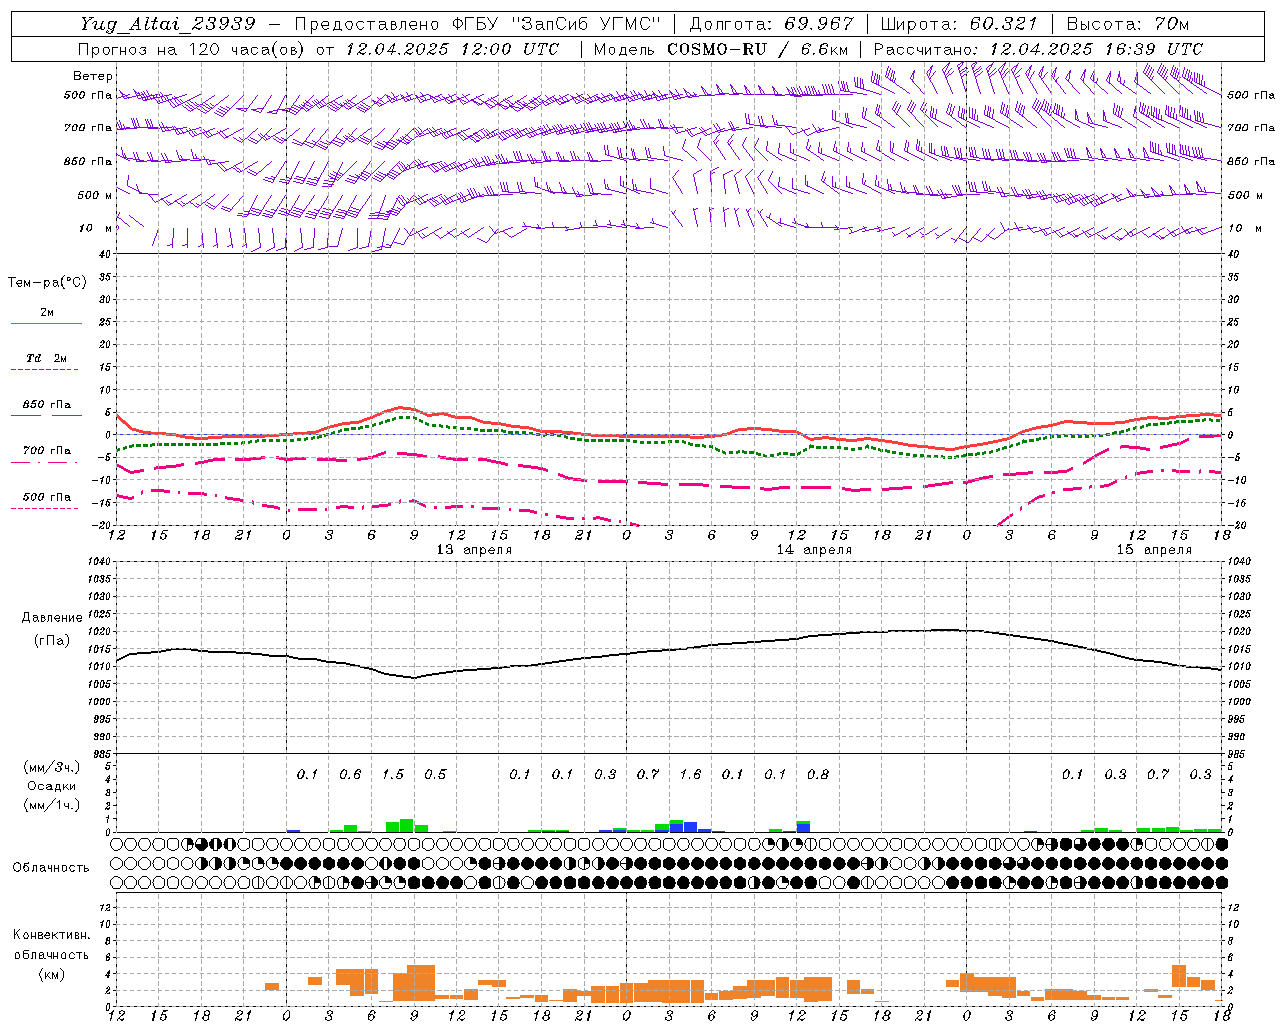Click '10 м' label right of wind panel
The image size is (1280, 1024).
[1243, 229]
